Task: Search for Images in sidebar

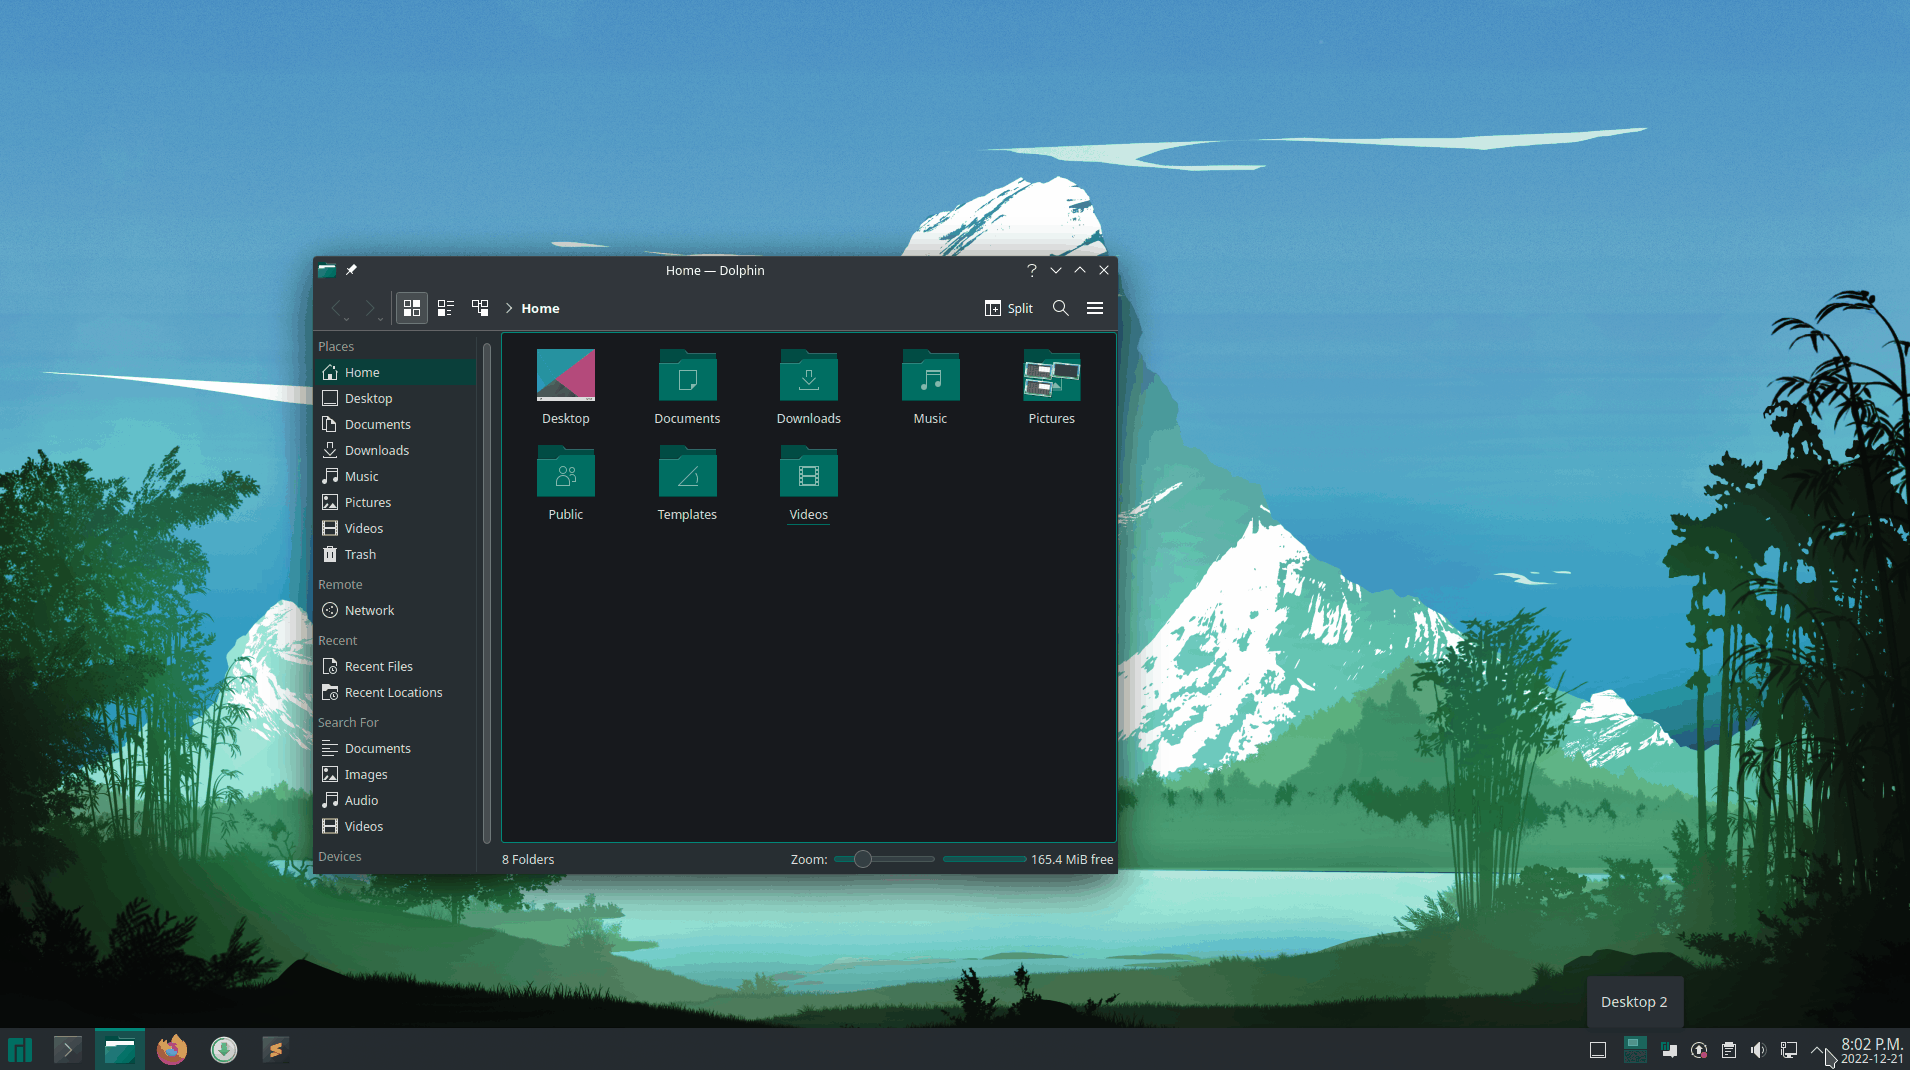Action: (396, 774)
